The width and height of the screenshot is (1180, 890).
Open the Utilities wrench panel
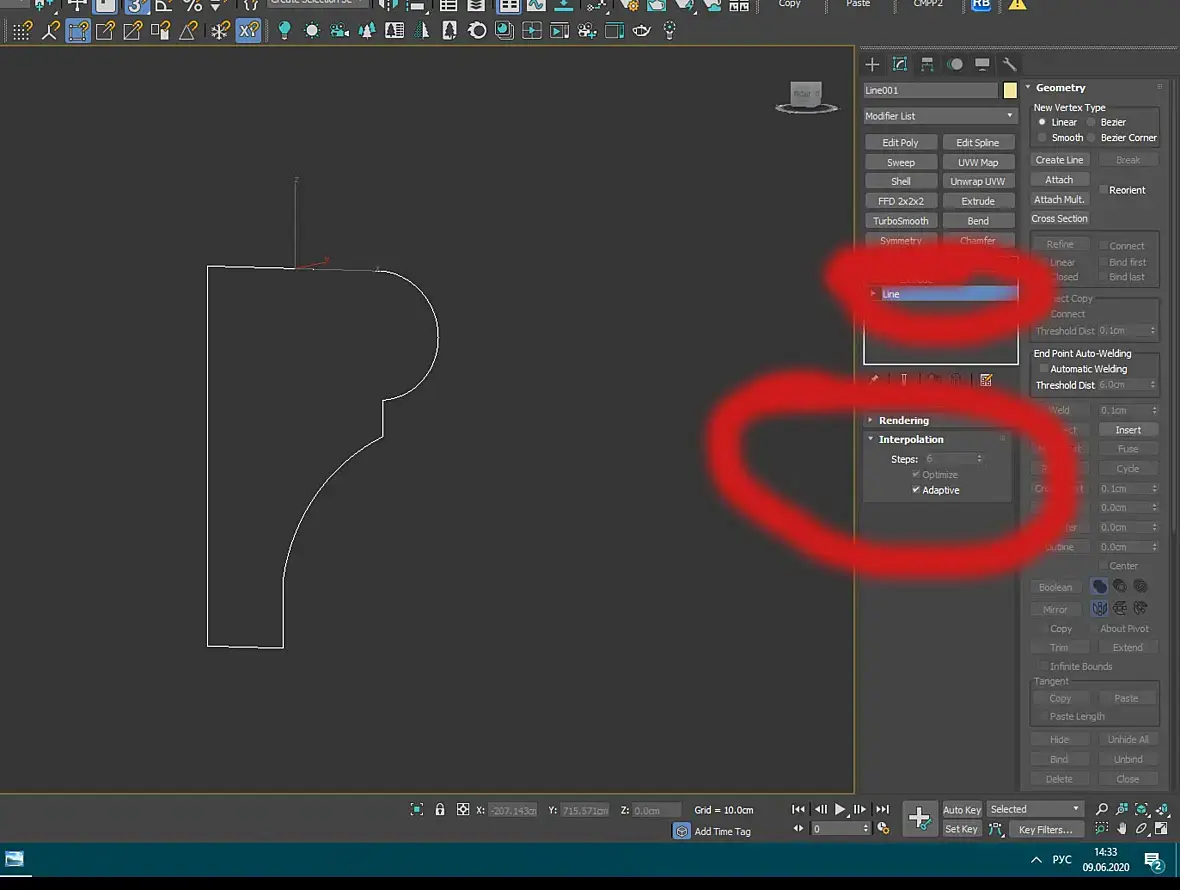point(1010,64)
